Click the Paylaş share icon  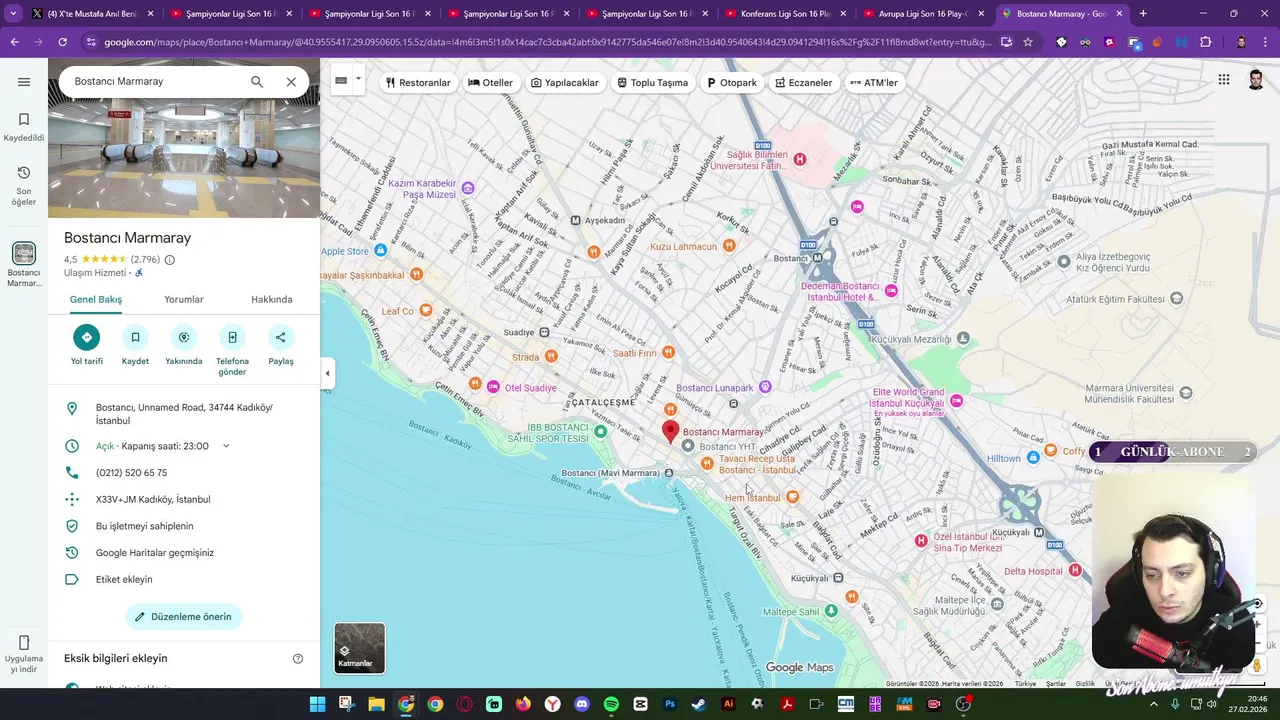click(x=281, y=337)
